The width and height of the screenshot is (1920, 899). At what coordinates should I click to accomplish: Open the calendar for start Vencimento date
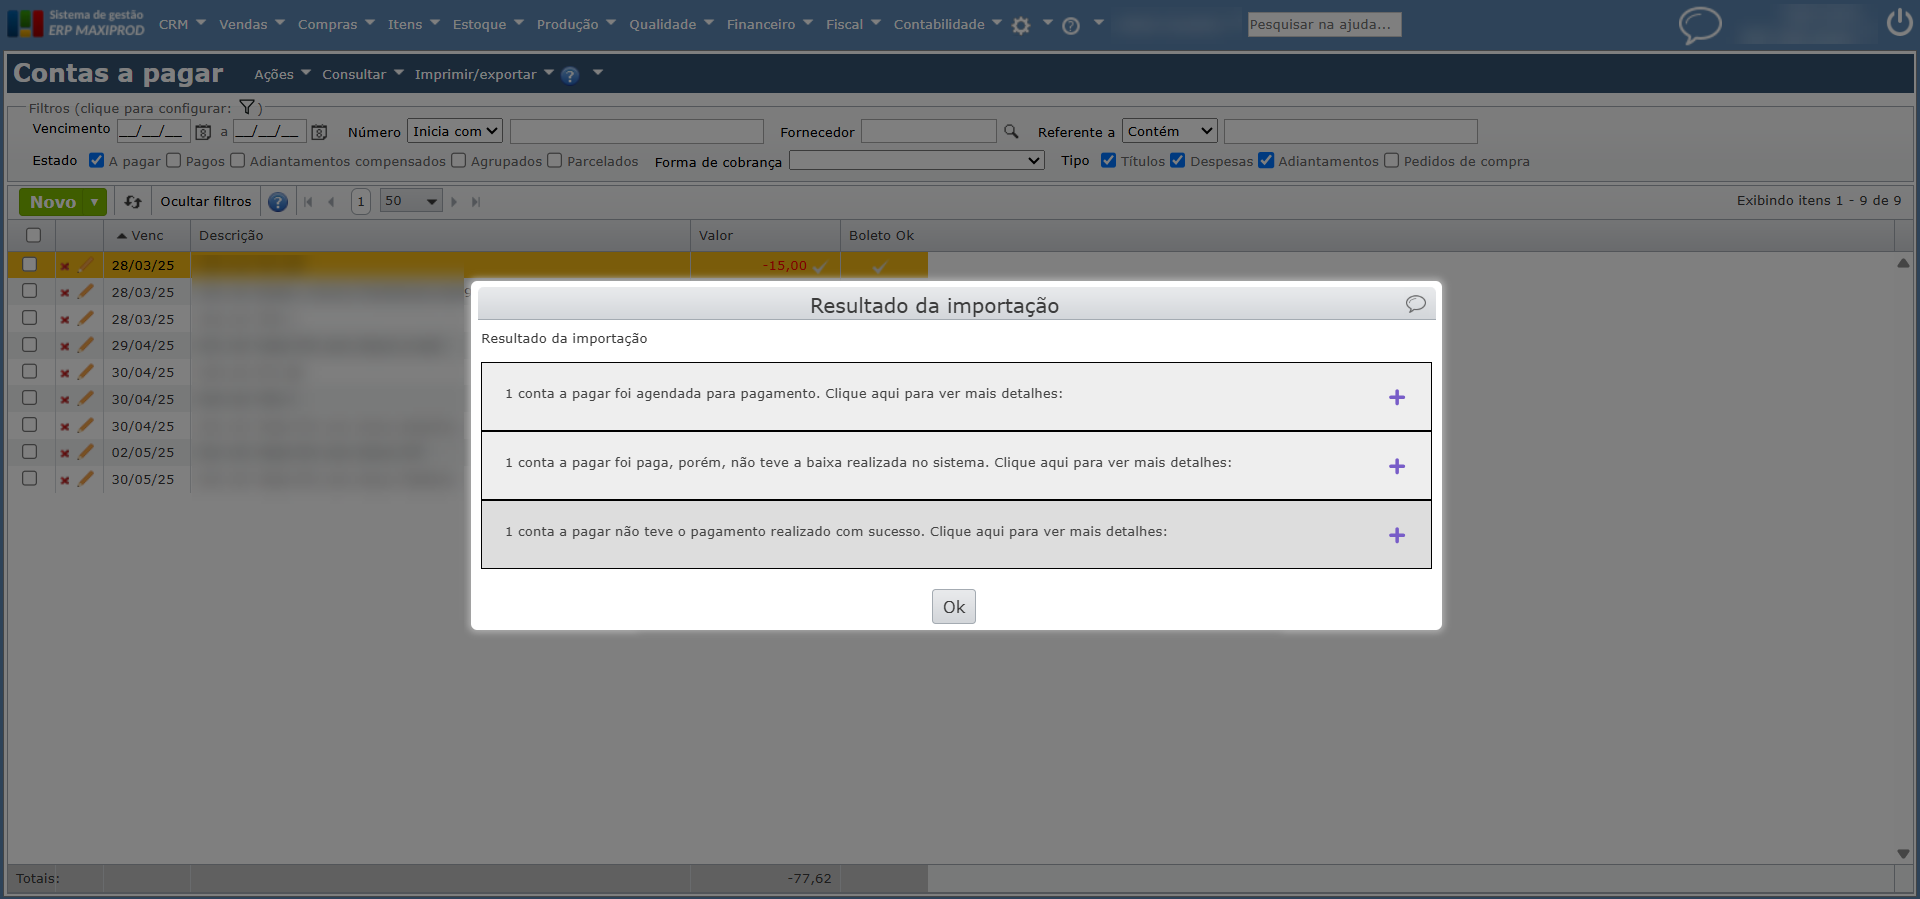point(203,132)
